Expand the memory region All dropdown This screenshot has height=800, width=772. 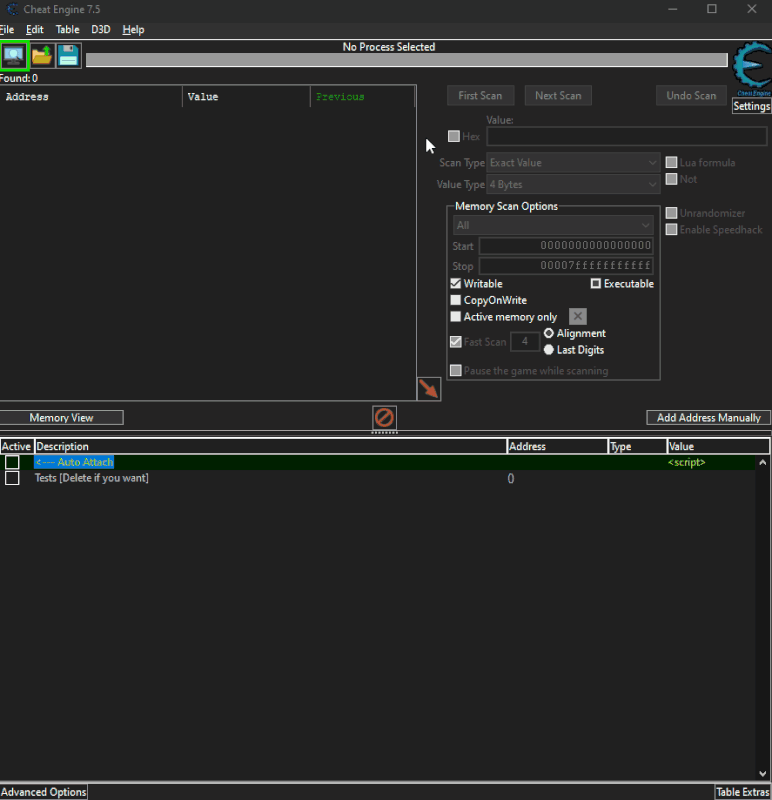click(553, 225)
